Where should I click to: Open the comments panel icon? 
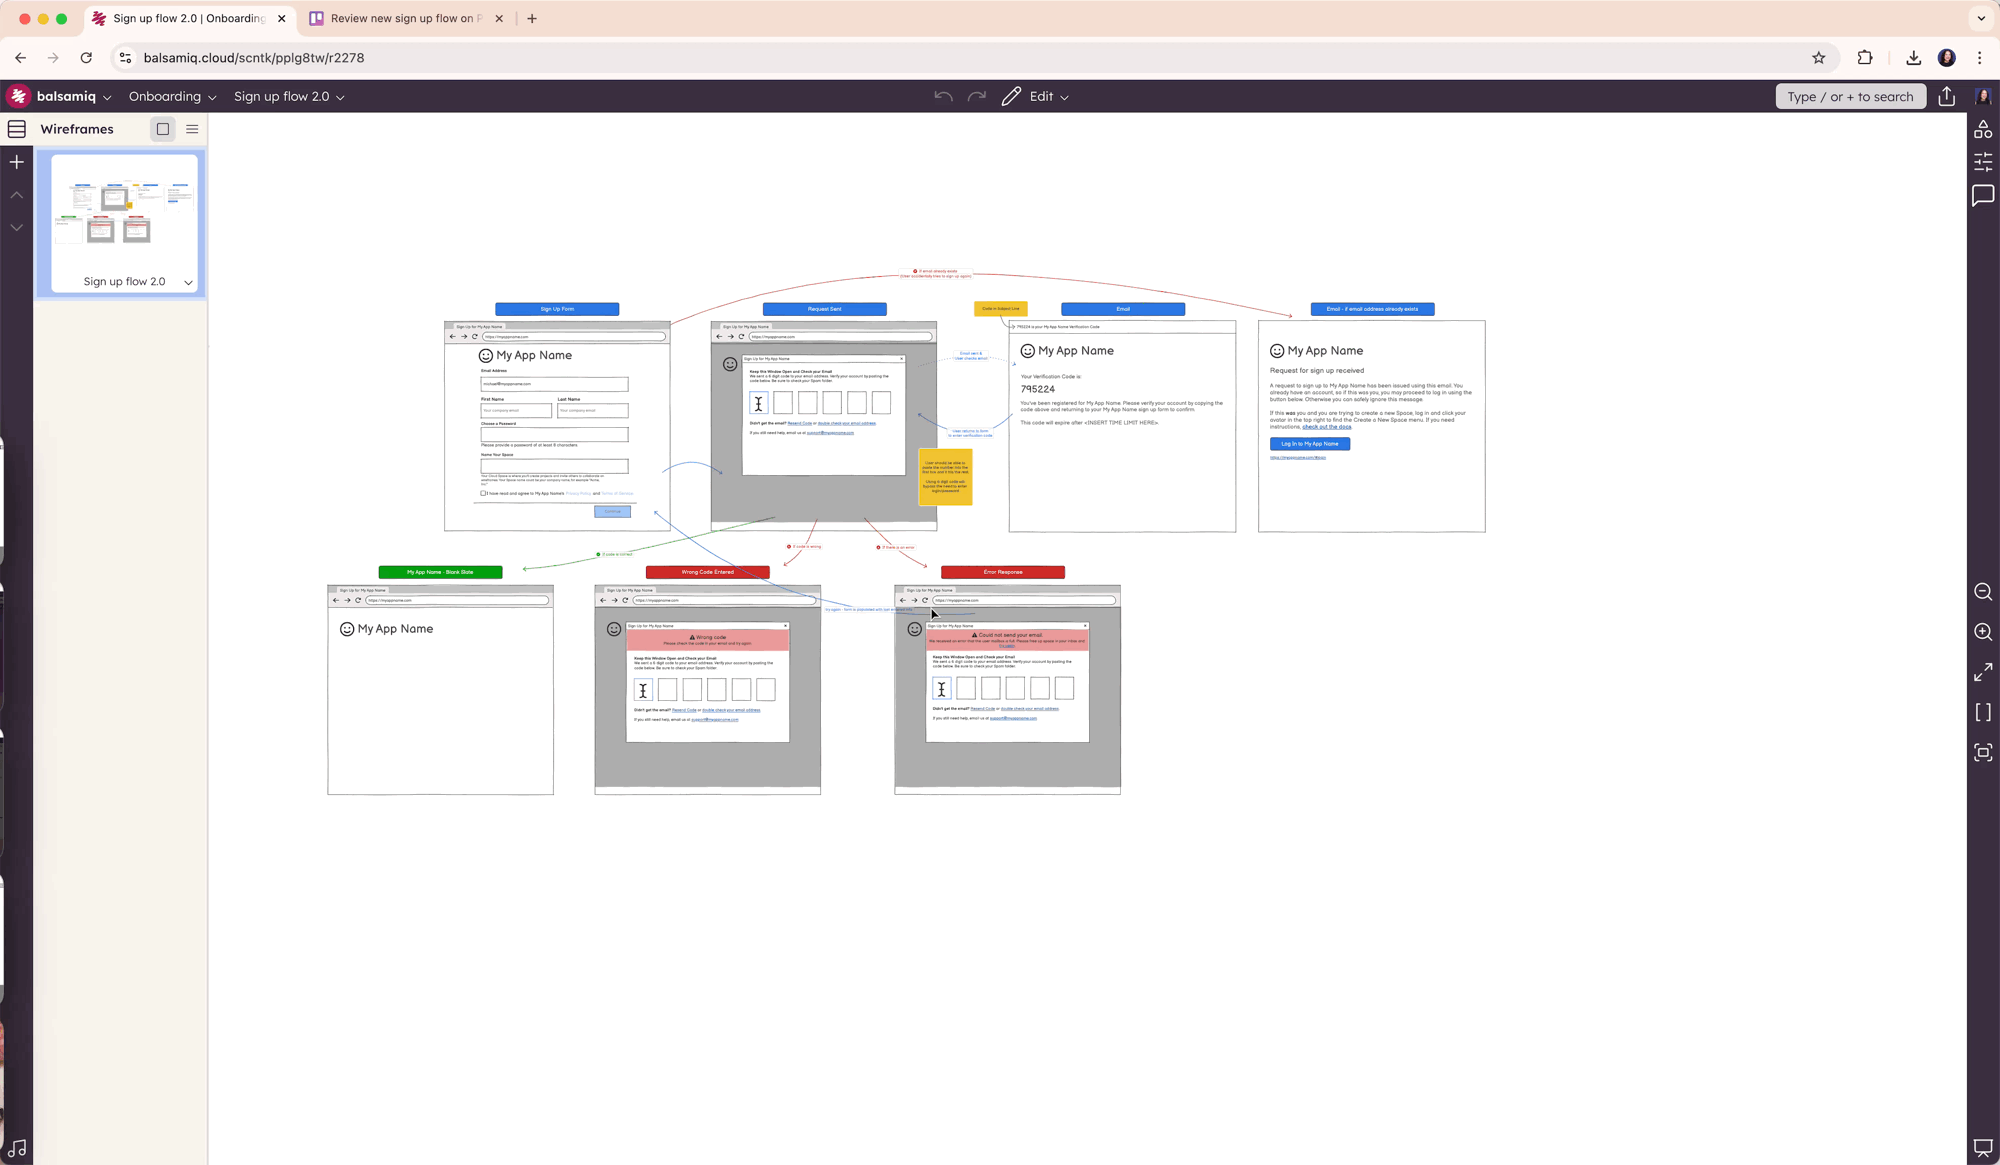pyautogui.click(x=1983, y=195)
